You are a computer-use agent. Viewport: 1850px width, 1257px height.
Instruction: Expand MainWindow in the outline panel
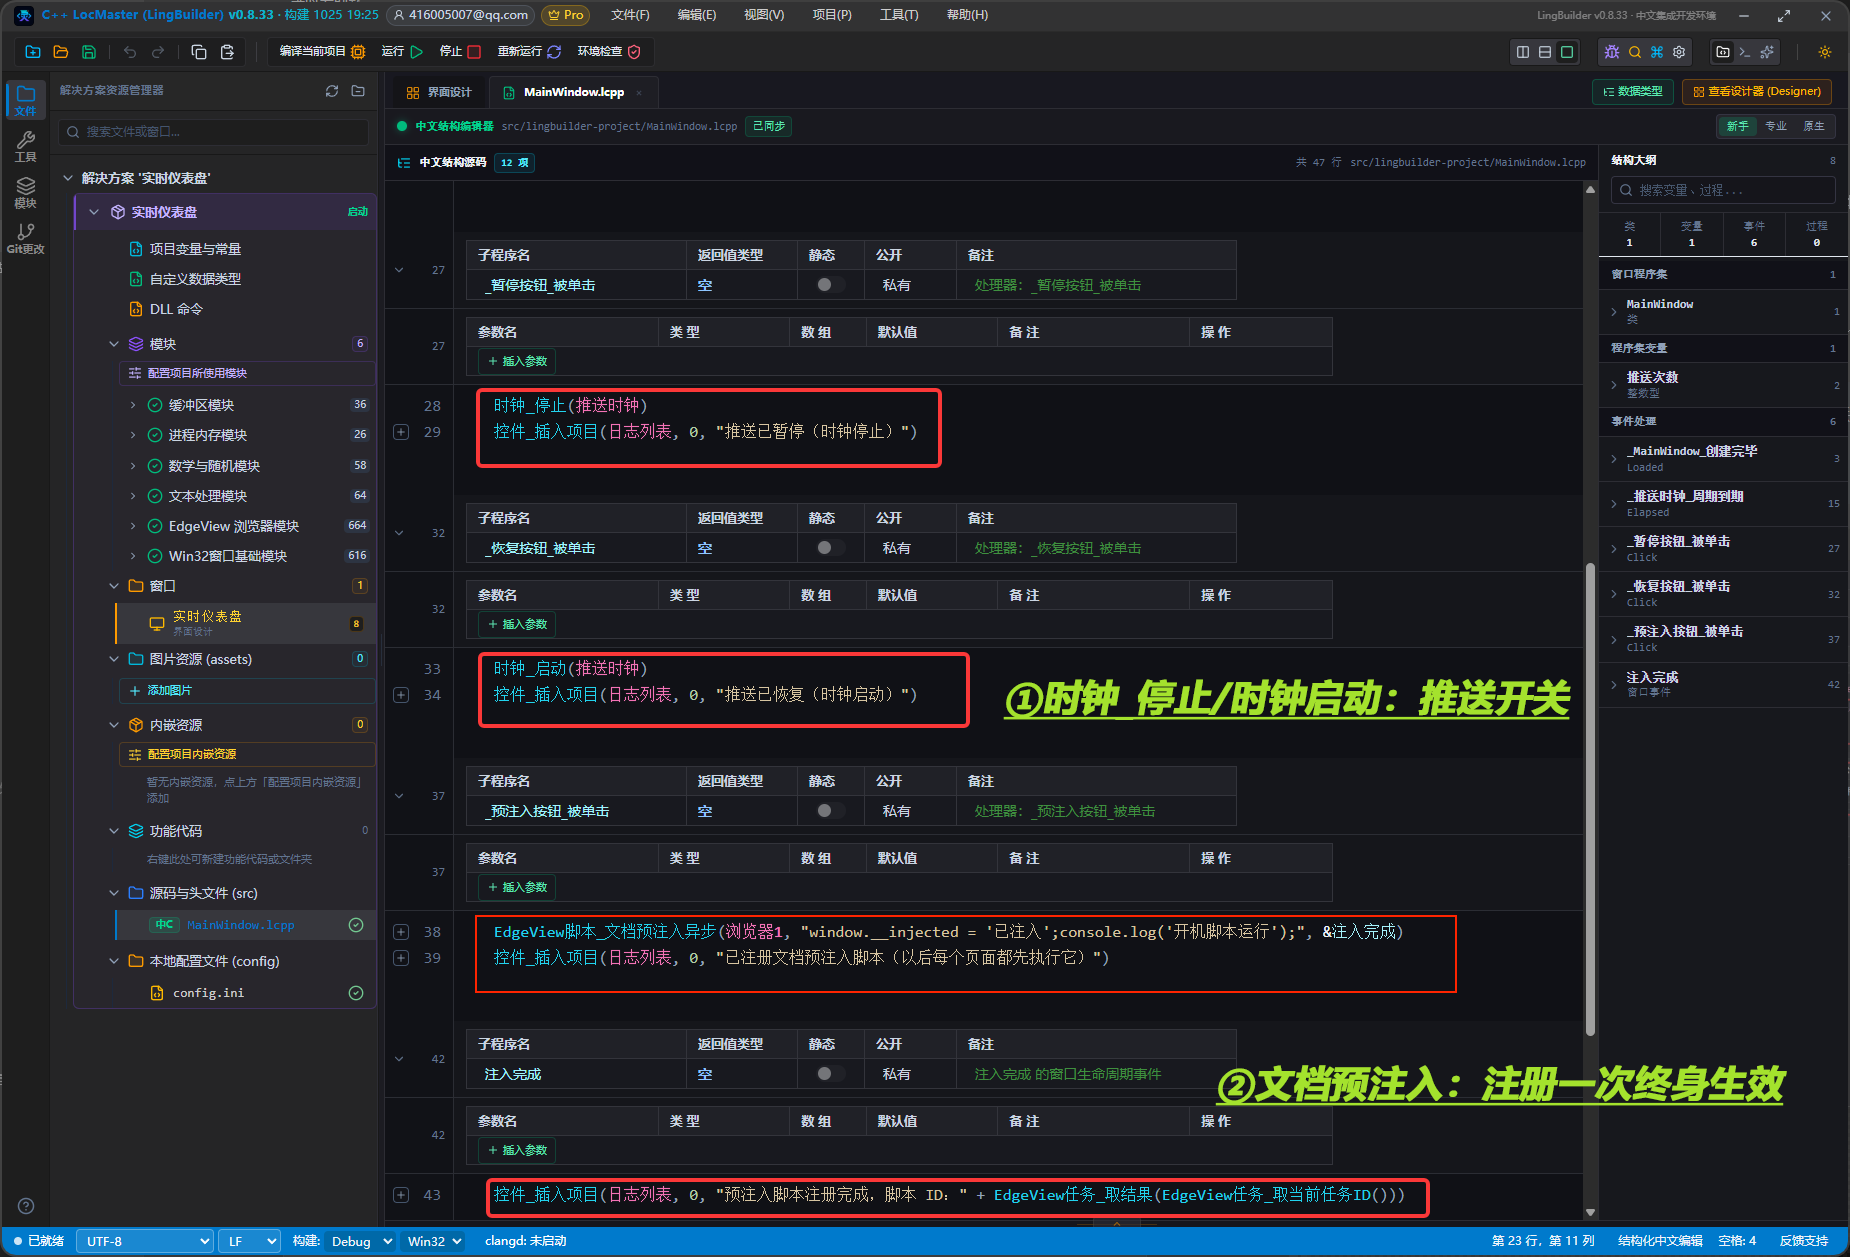click(x=1614, y=312)
